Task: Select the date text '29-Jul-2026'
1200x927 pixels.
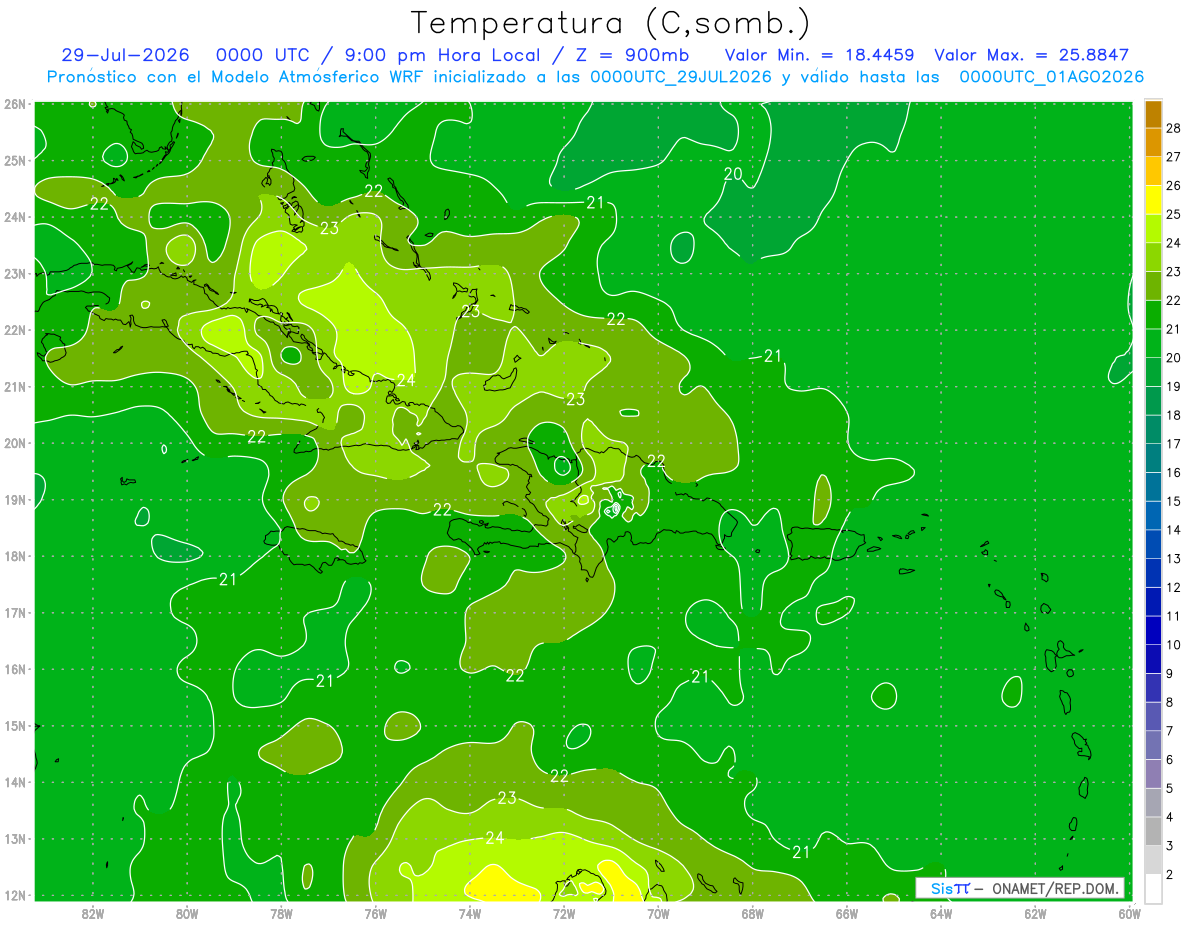Action: pyautogui.click(x=125, y=55)
